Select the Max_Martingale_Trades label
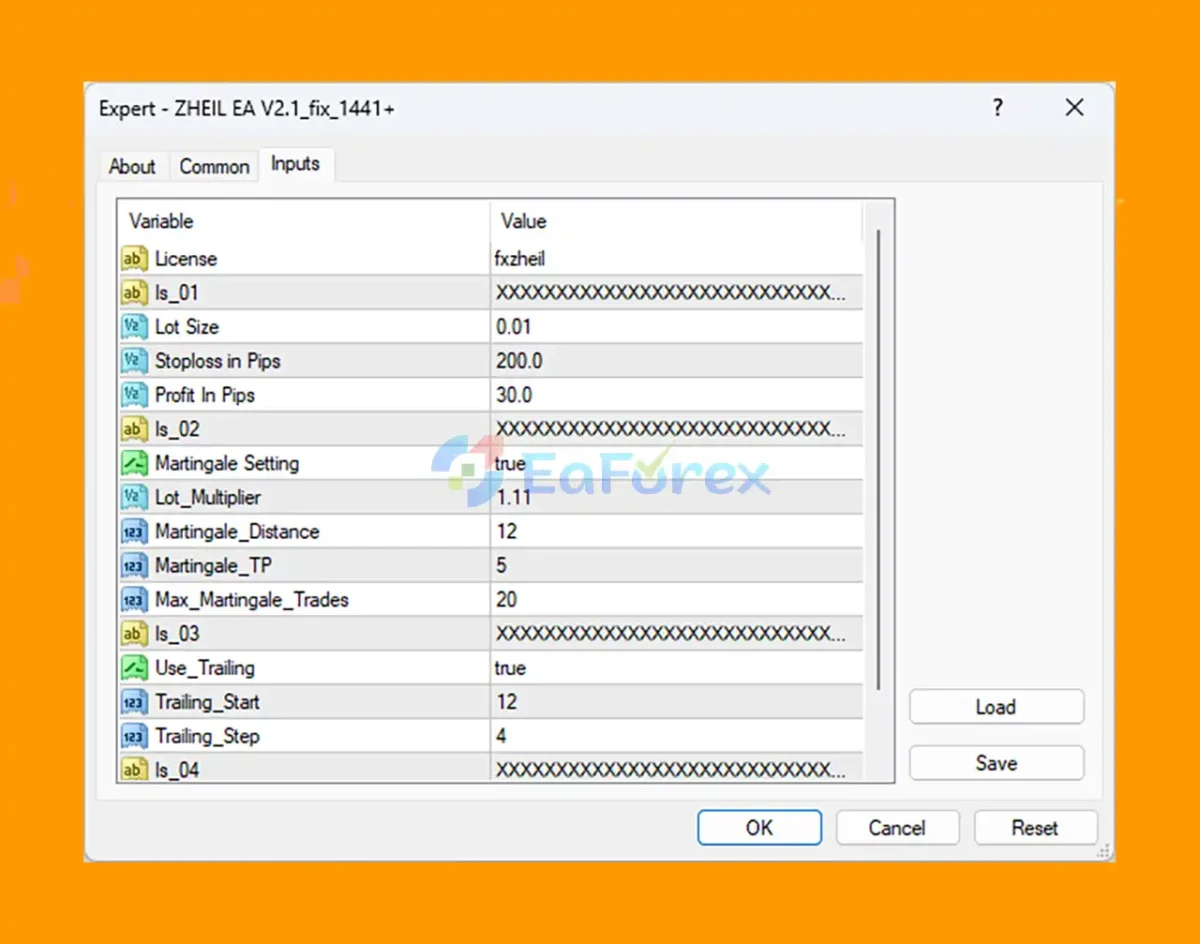This screenshot has width=1200, height=944. pyautogui.click(x=252, y=600)
